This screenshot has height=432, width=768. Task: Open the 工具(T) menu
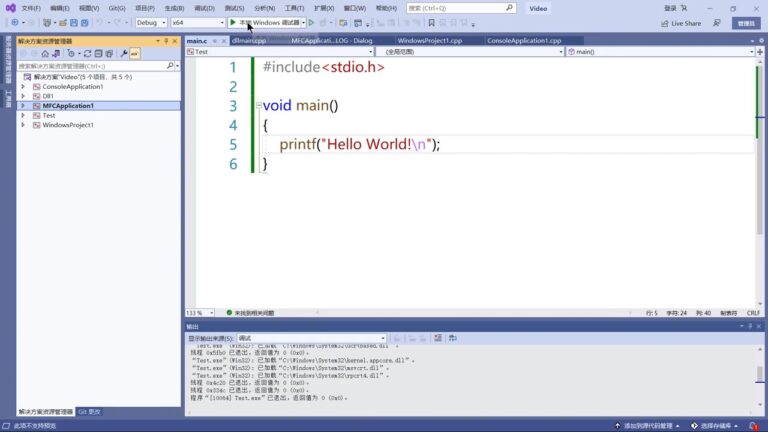coord(294,8)
